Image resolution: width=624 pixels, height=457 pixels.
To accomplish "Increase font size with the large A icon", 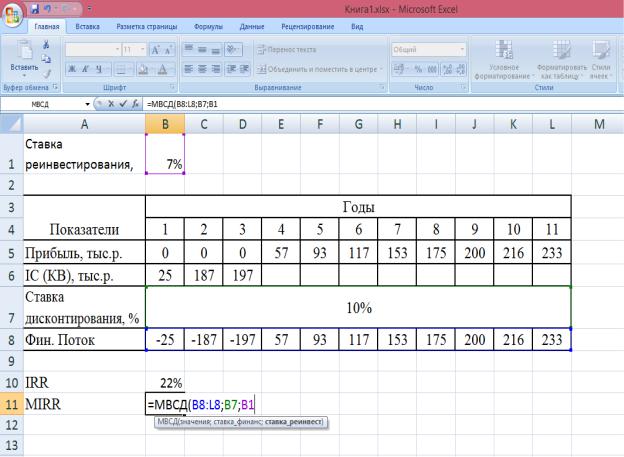I will click(x=155, y=50).
